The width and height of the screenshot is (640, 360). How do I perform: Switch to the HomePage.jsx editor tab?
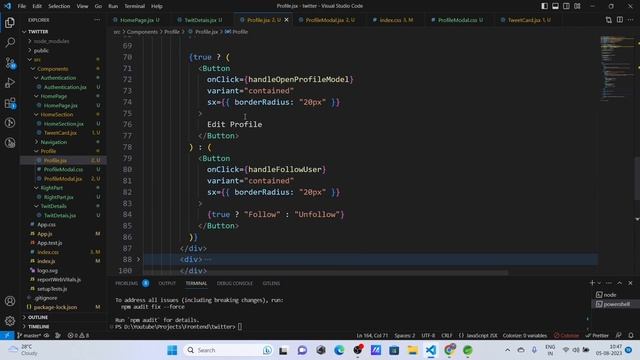(136, 20)
